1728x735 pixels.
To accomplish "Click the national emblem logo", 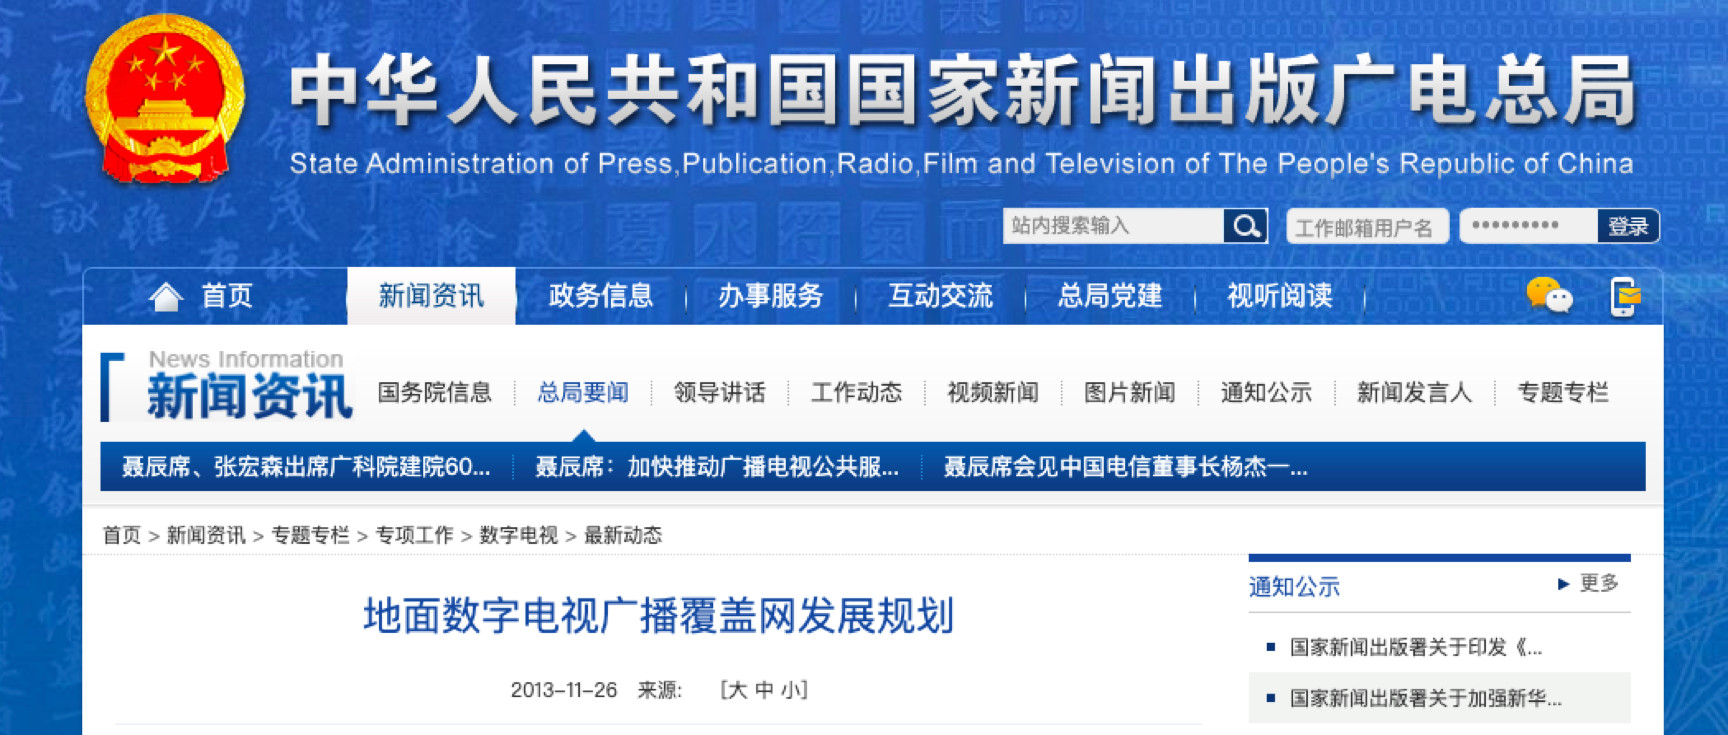I will 164,98.
